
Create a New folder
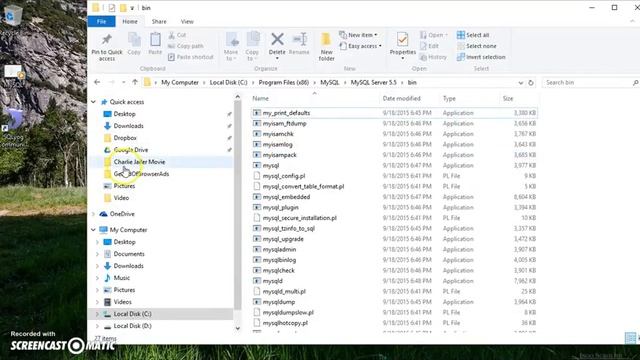[x=326, y=46]
